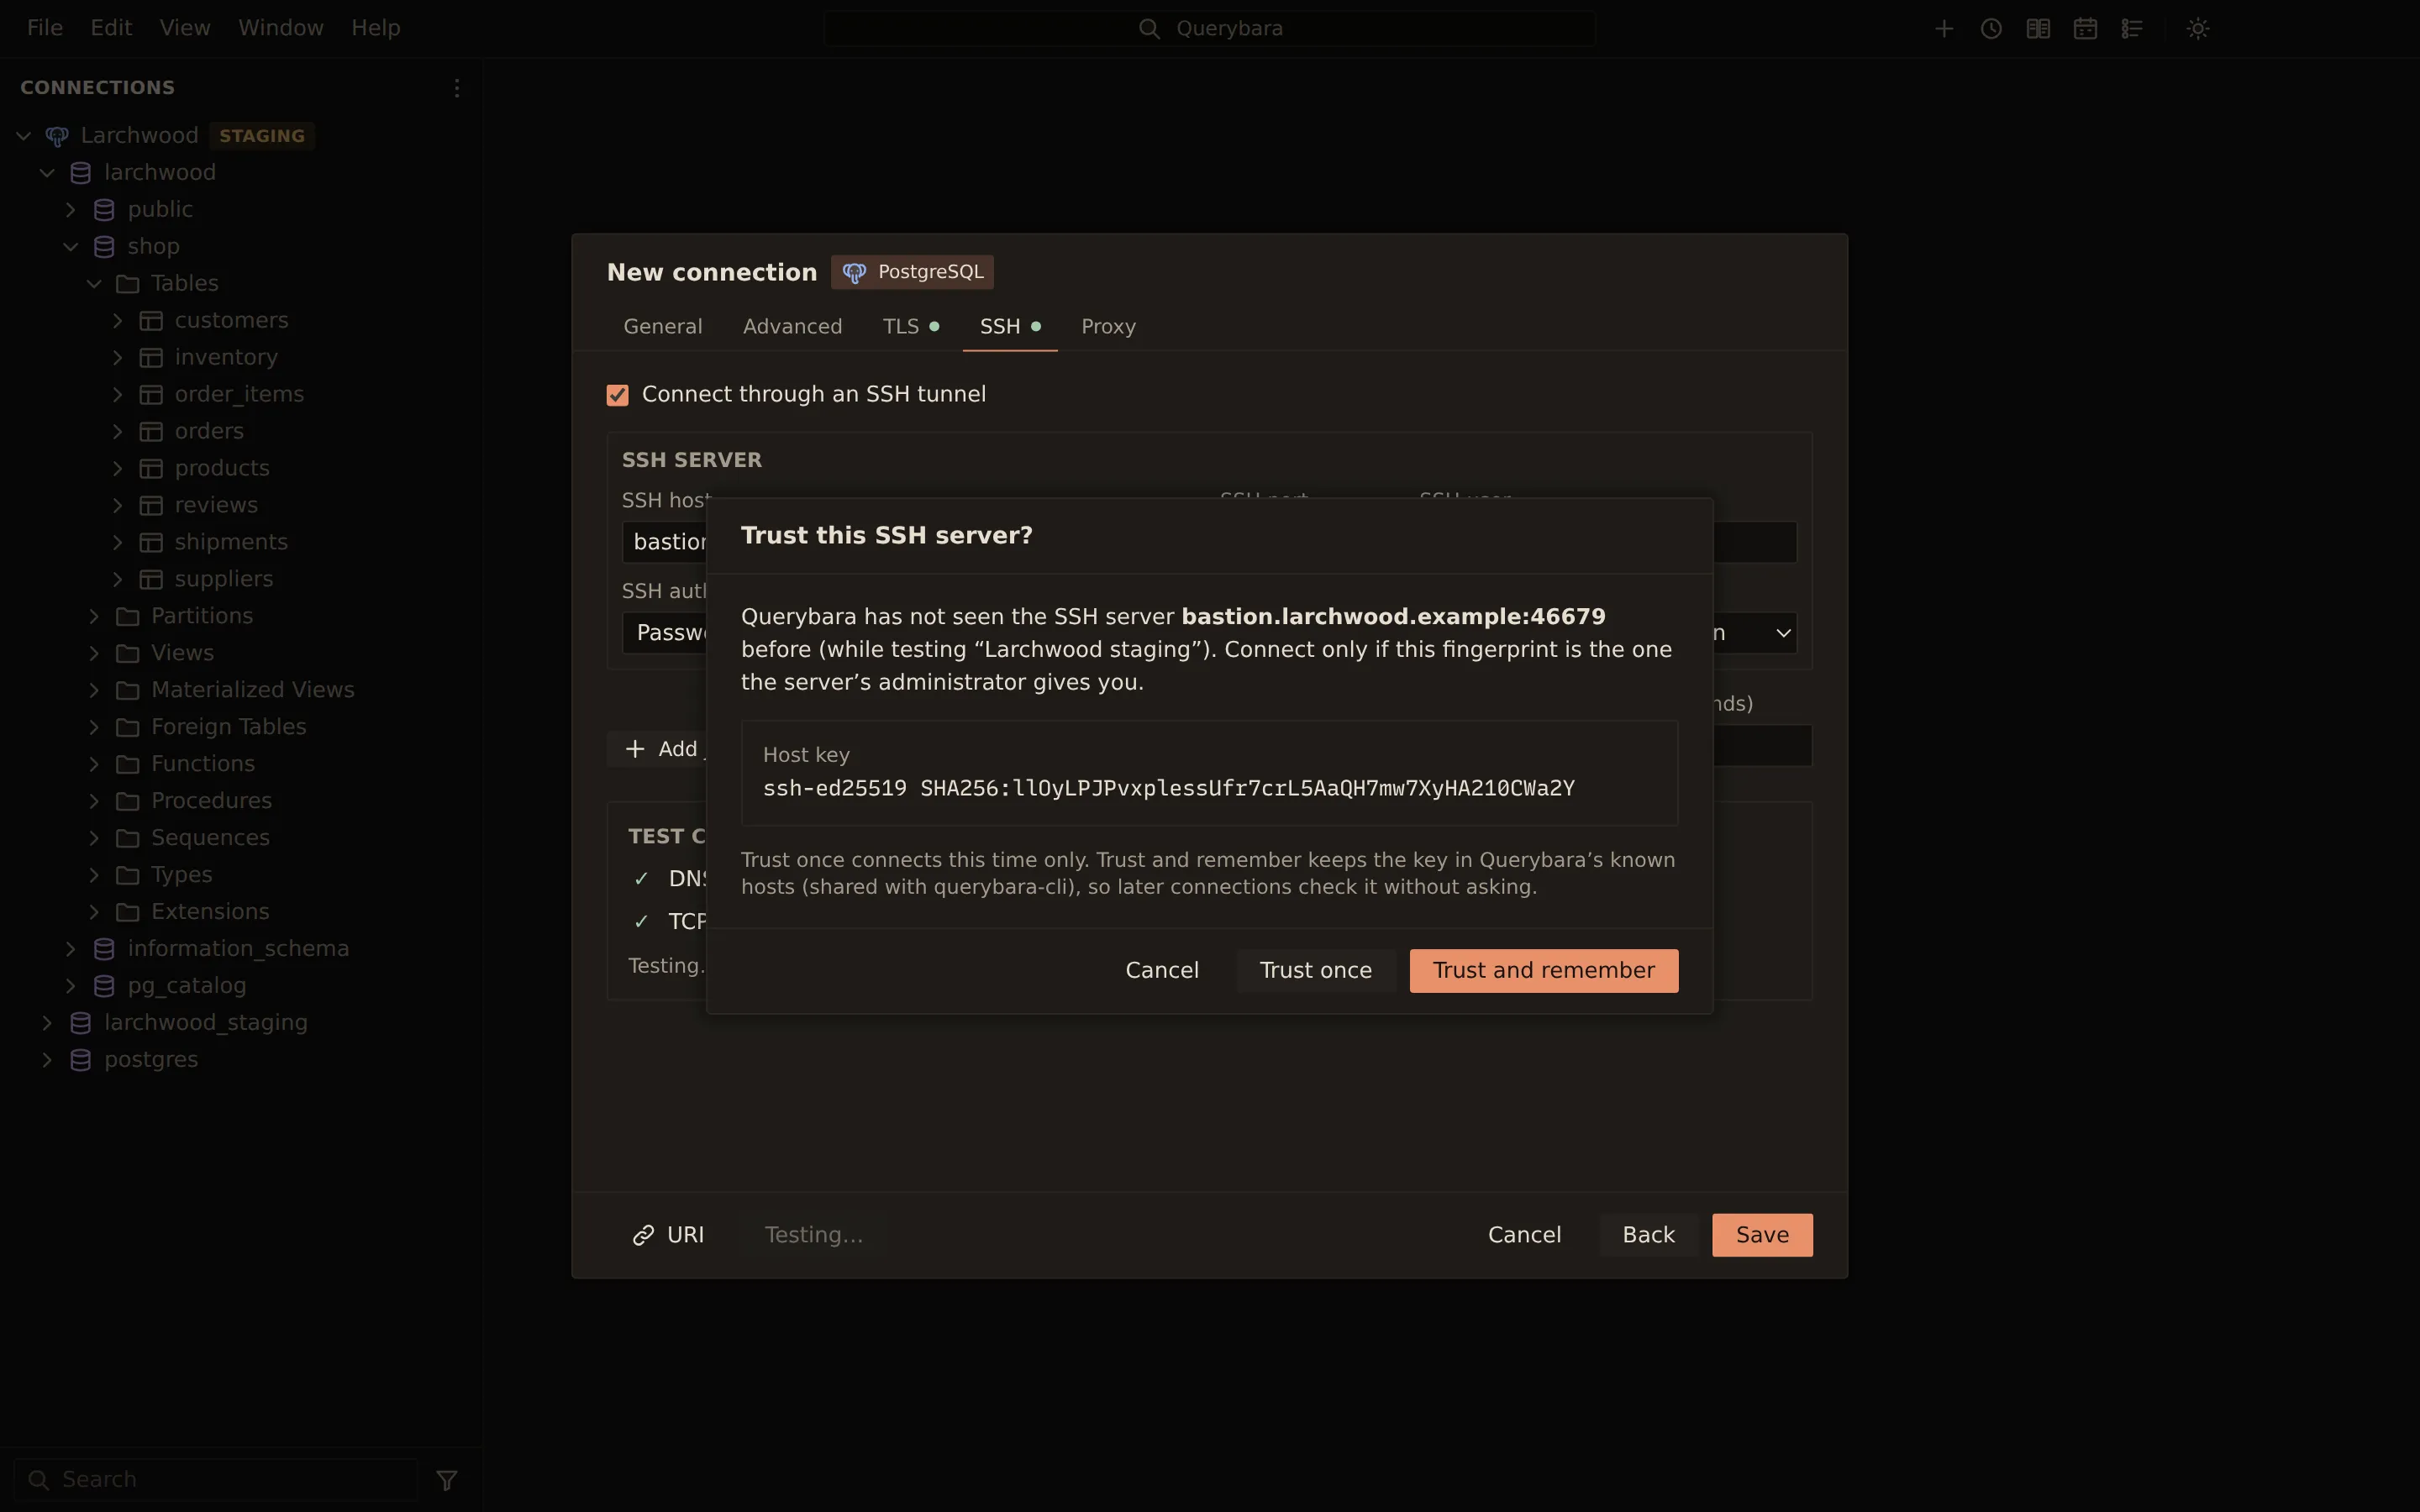The image size is (2420, 1512).
Task: Click the link icon next to URI
Action: click(643, 1236)
